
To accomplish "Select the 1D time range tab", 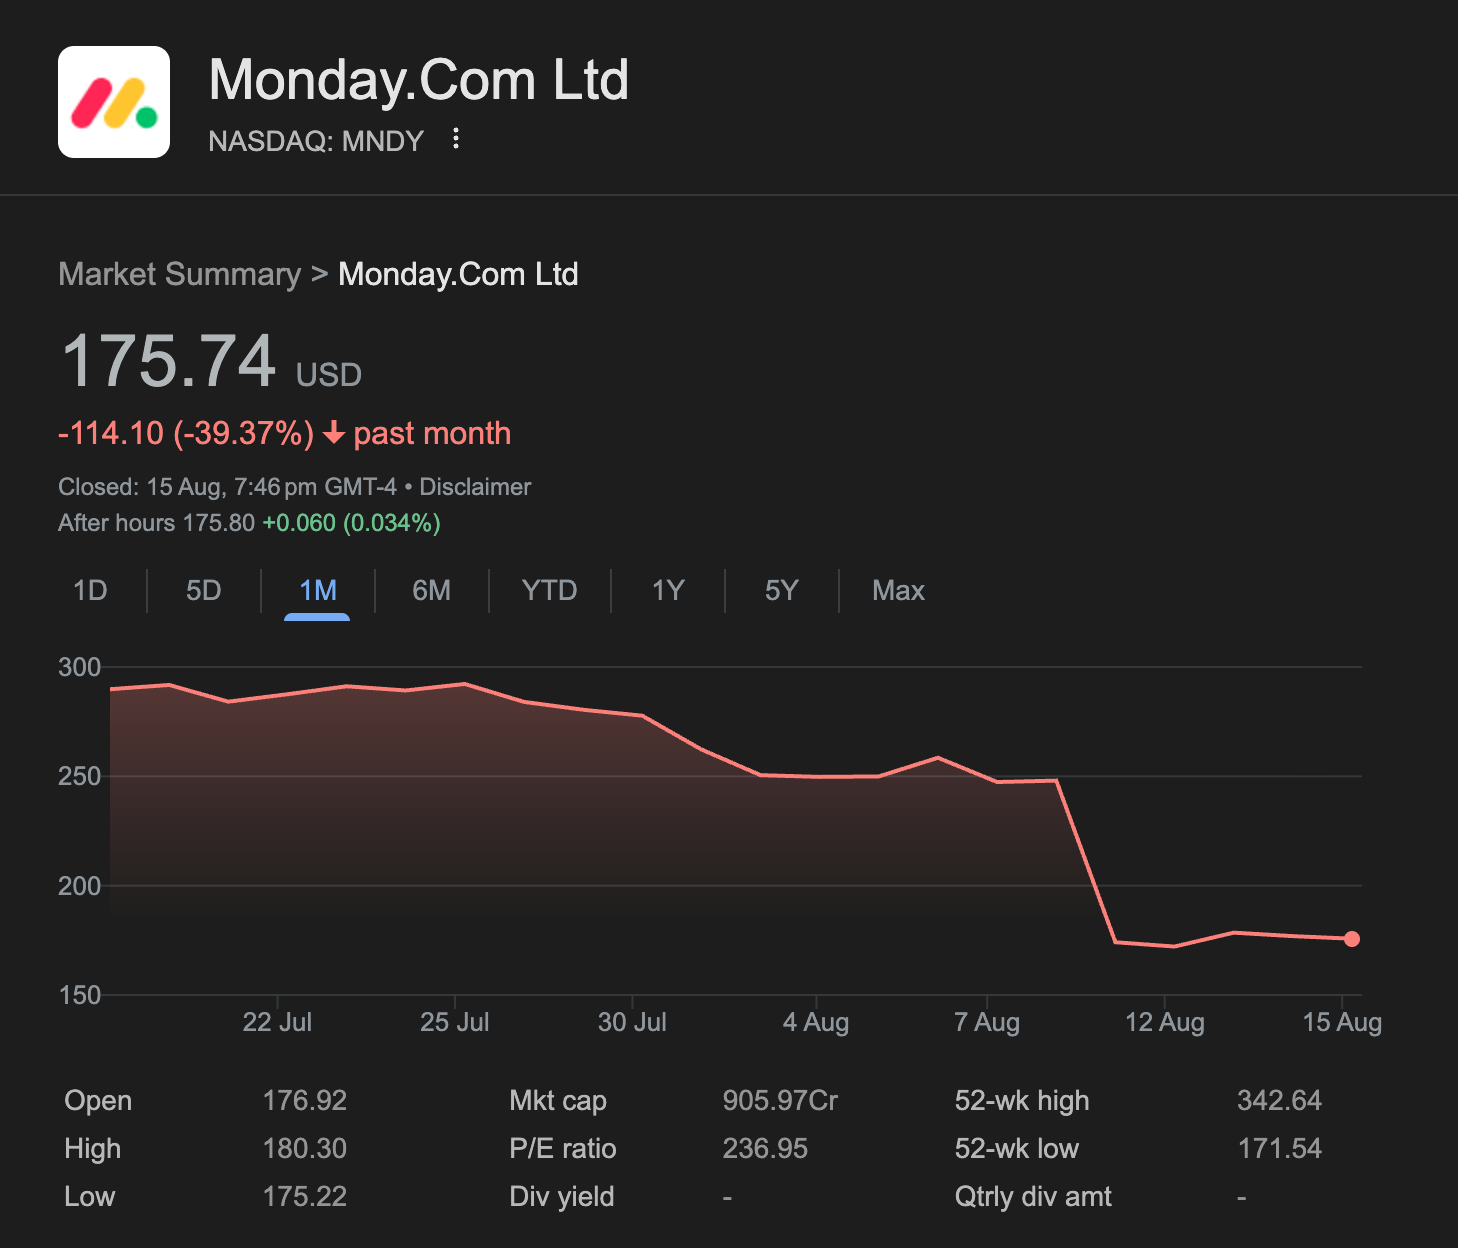I will (90, 590).
